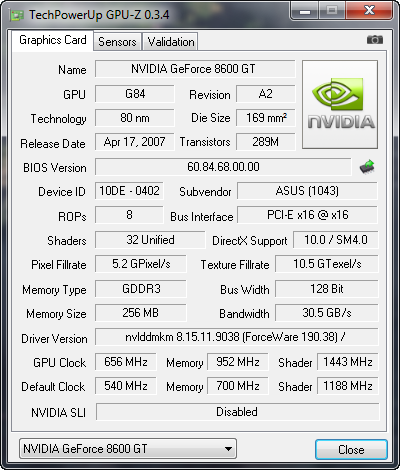Image resolution: width=400 pixels, height=470 pixels.
Task: Click the Close button
Action: [x=351, y=450]
